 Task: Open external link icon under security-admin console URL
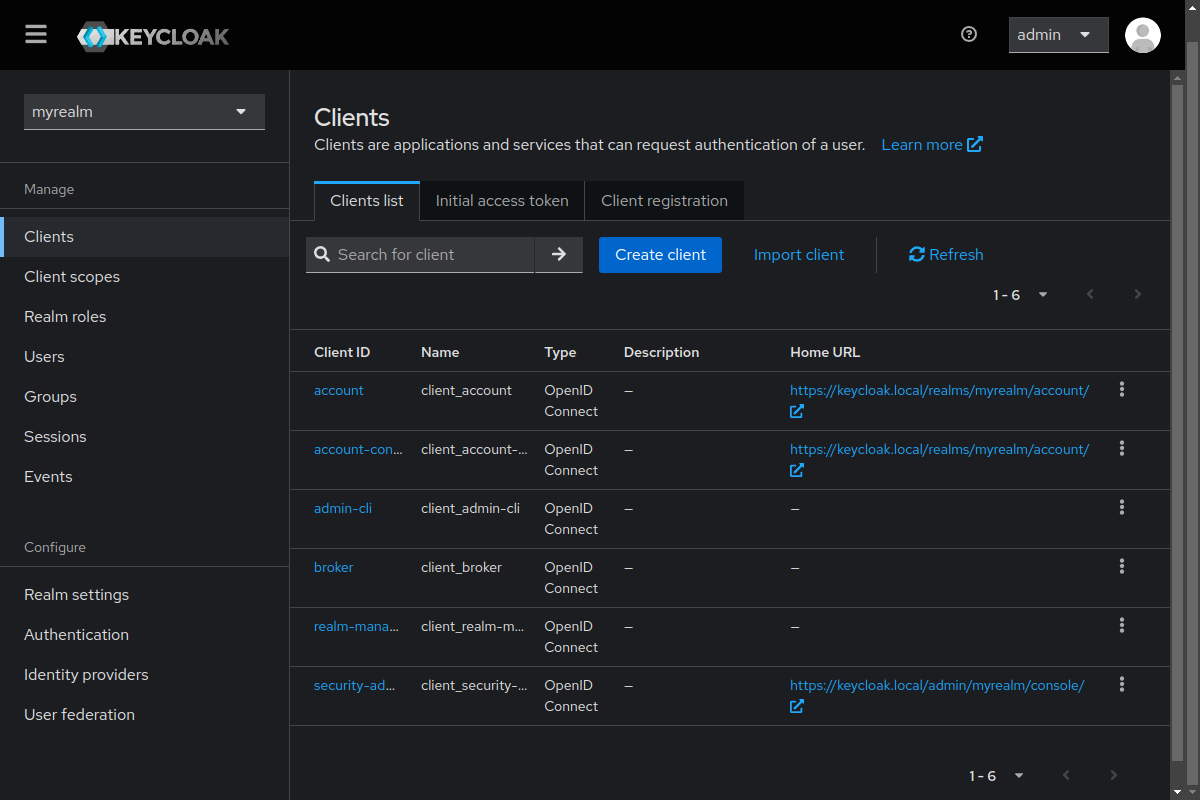[797, 707]
